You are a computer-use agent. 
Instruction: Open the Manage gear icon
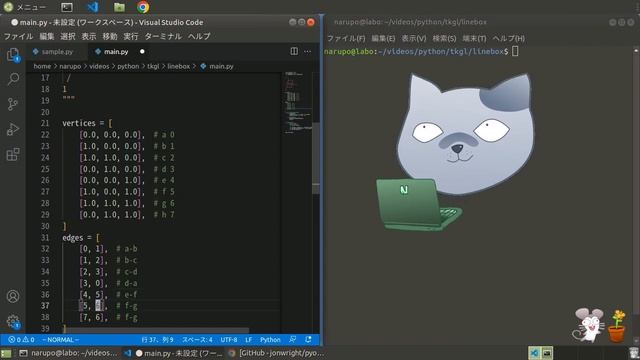[x=13, y=322]
